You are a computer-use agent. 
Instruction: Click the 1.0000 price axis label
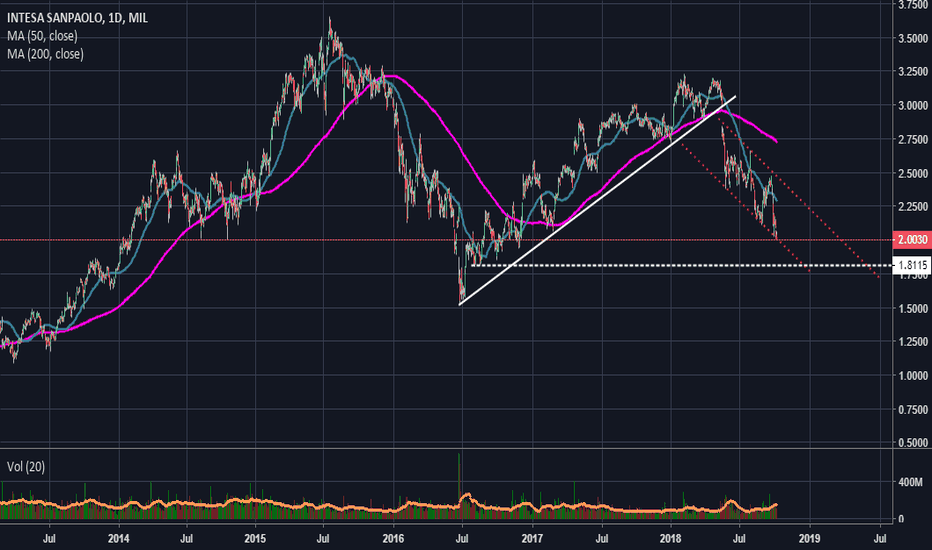(x=913, y=375)
